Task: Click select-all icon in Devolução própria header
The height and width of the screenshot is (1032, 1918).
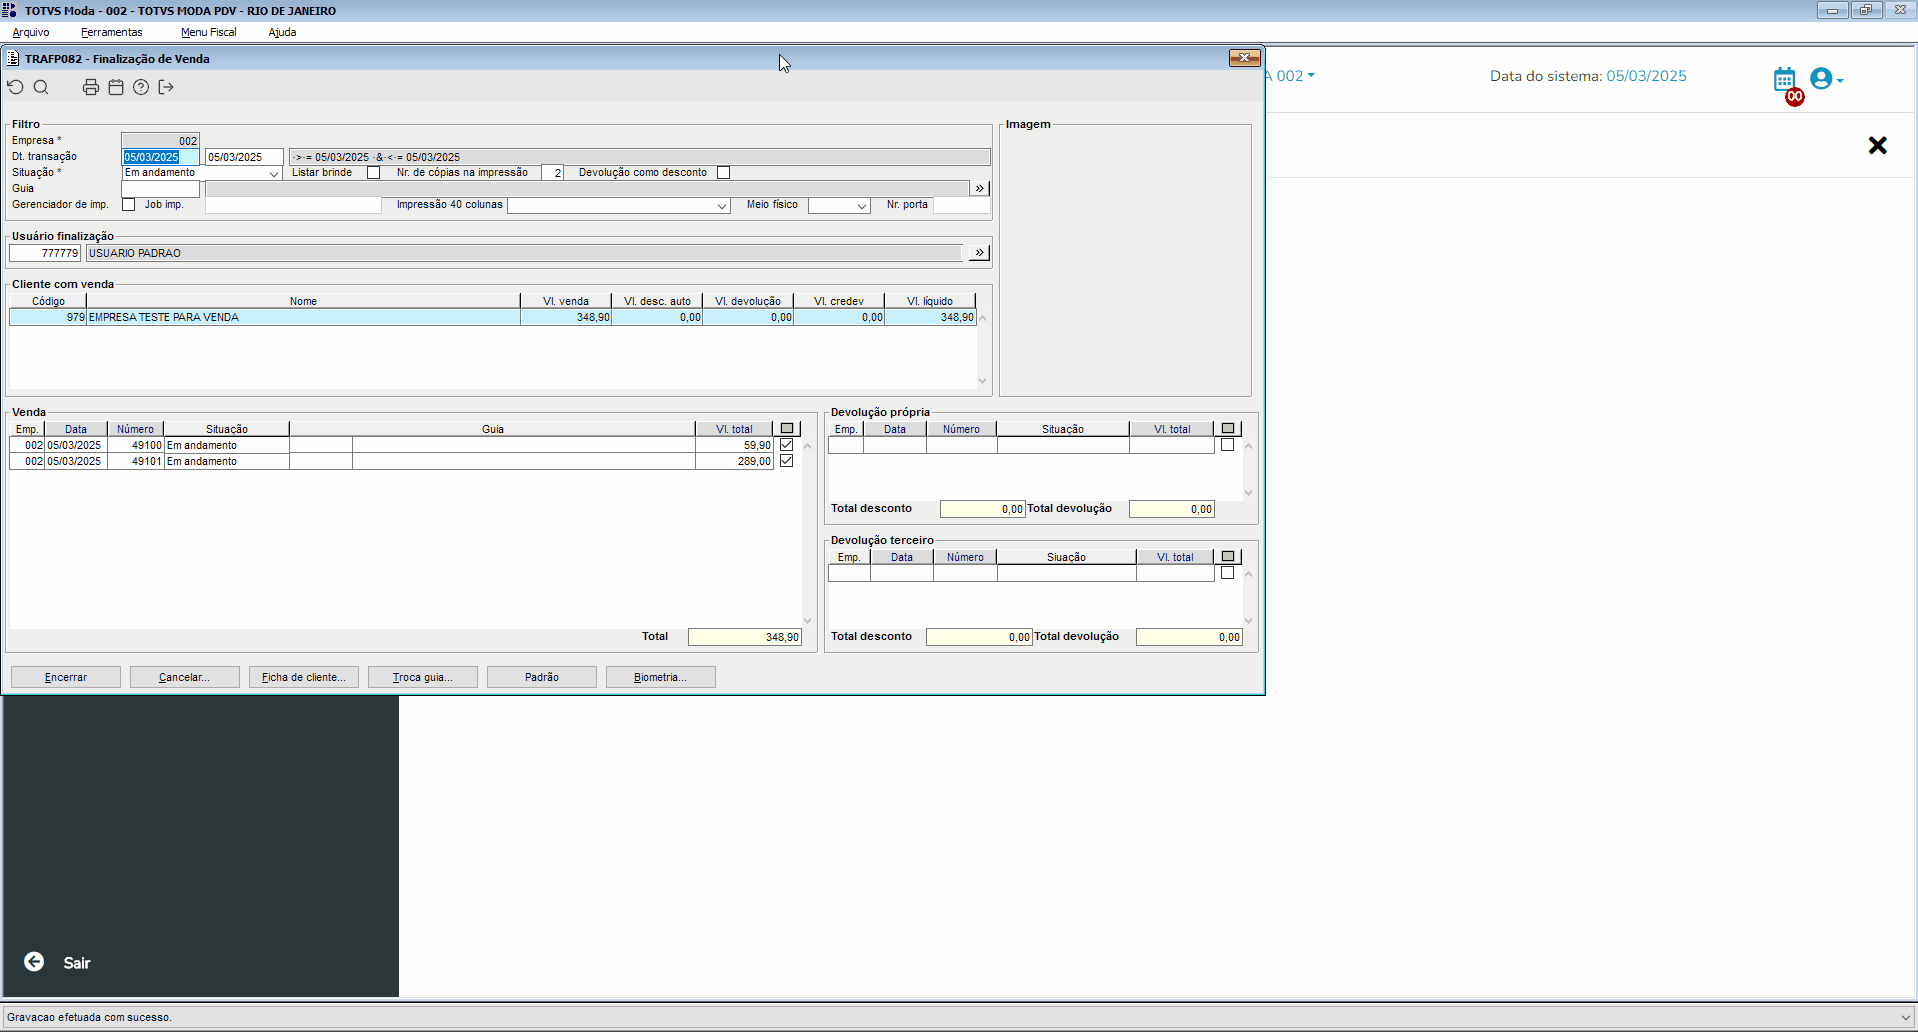Action: tap(1228, 429)
